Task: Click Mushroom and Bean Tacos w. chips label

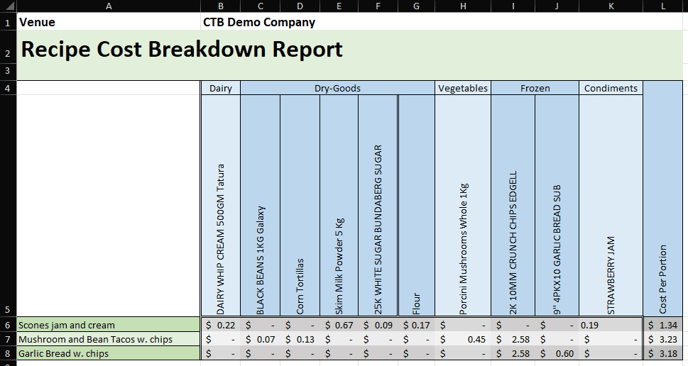Action: point(108,339)
